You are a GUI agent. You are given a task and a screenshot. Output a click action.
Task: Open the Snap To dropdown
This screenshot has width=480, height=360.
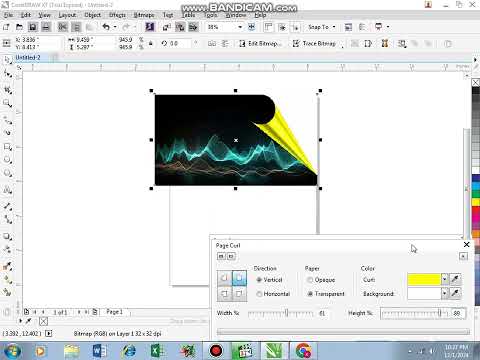(322, 27)
